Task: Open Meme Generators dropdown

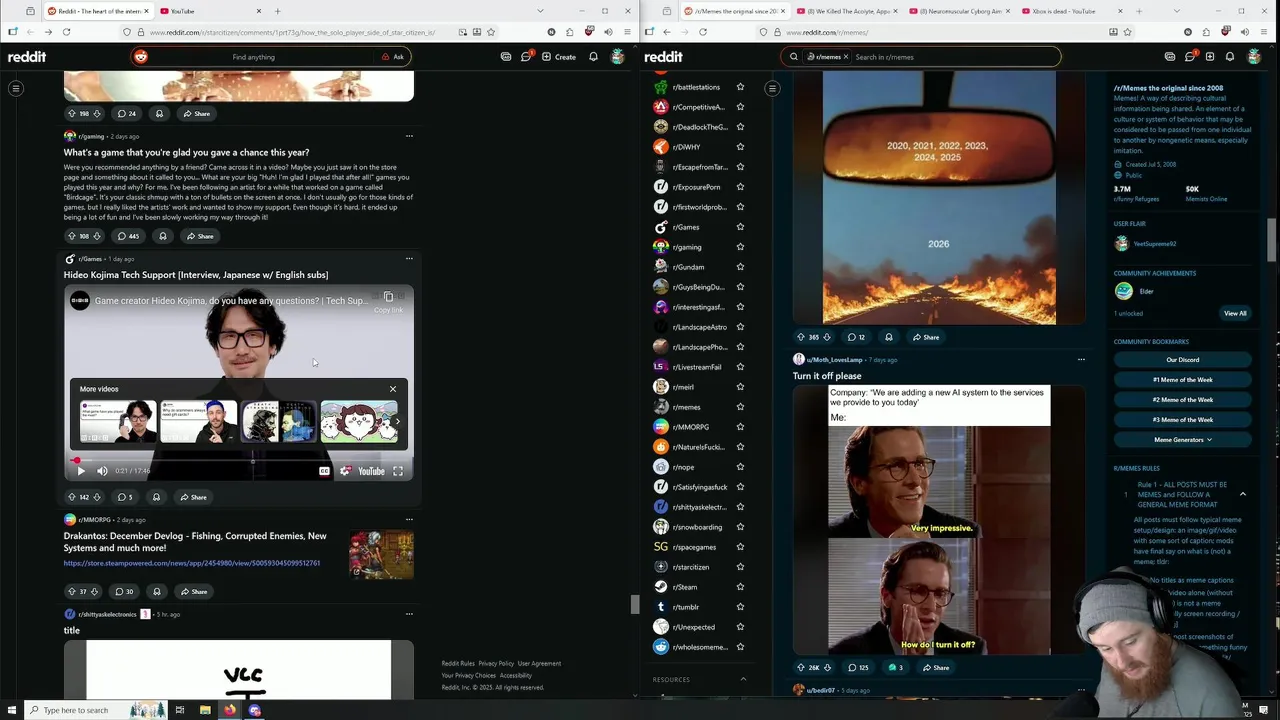Action: (x=1182, y=440)
